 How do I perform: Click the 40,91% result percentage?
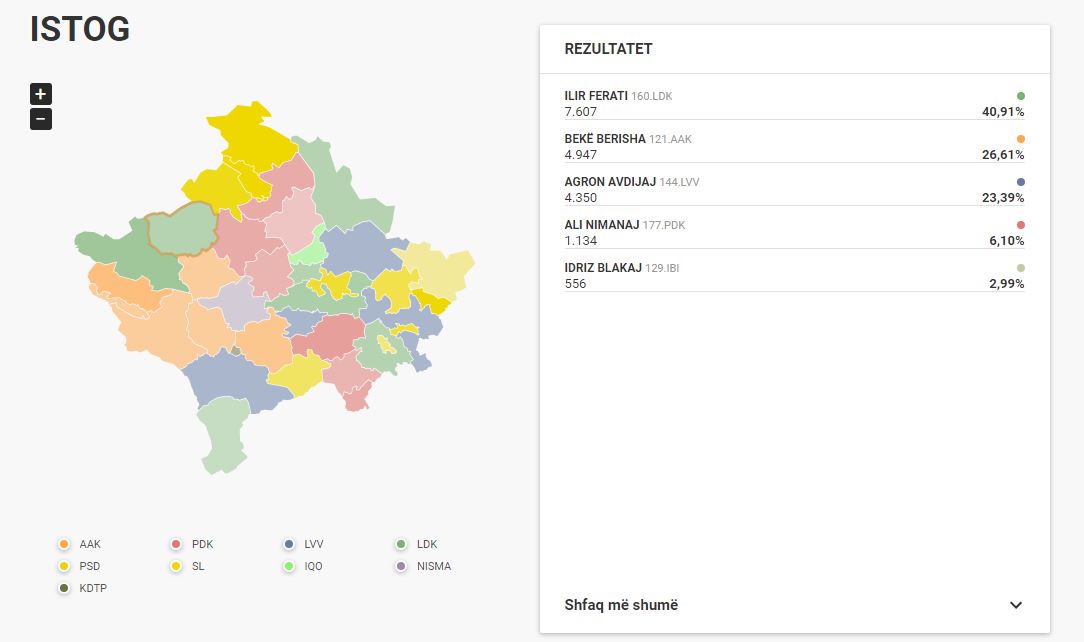(1003, 112)
